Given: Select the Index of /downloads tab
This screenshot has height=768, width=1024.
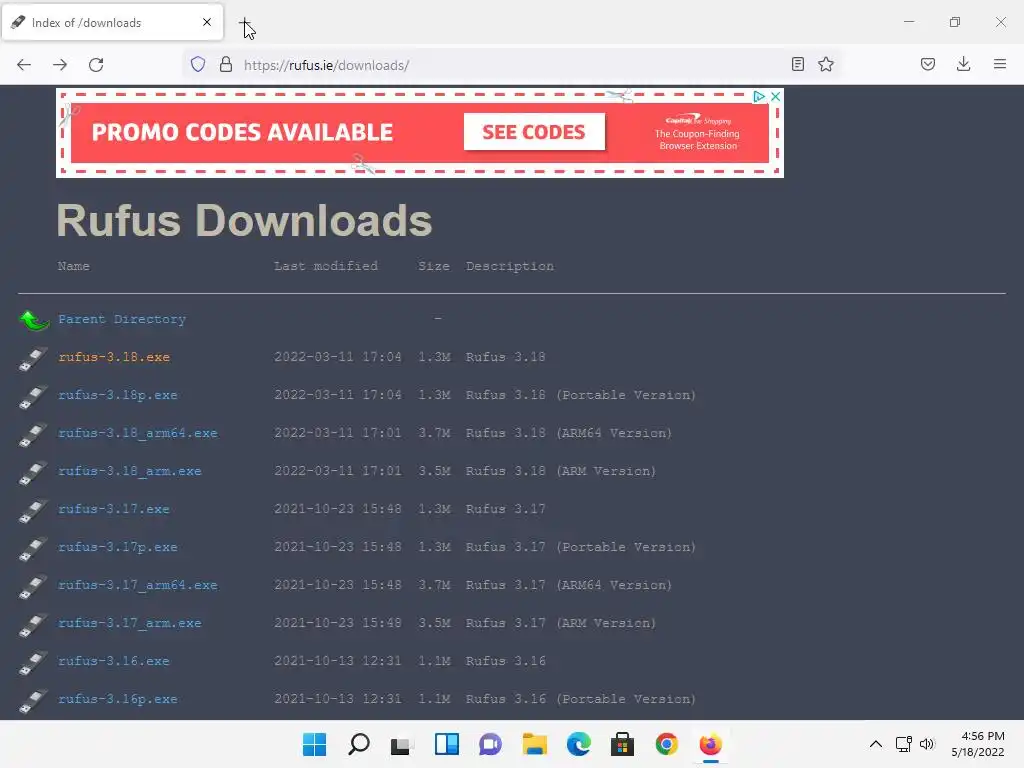Looking at the screenshot, I should tap(112, 22).
